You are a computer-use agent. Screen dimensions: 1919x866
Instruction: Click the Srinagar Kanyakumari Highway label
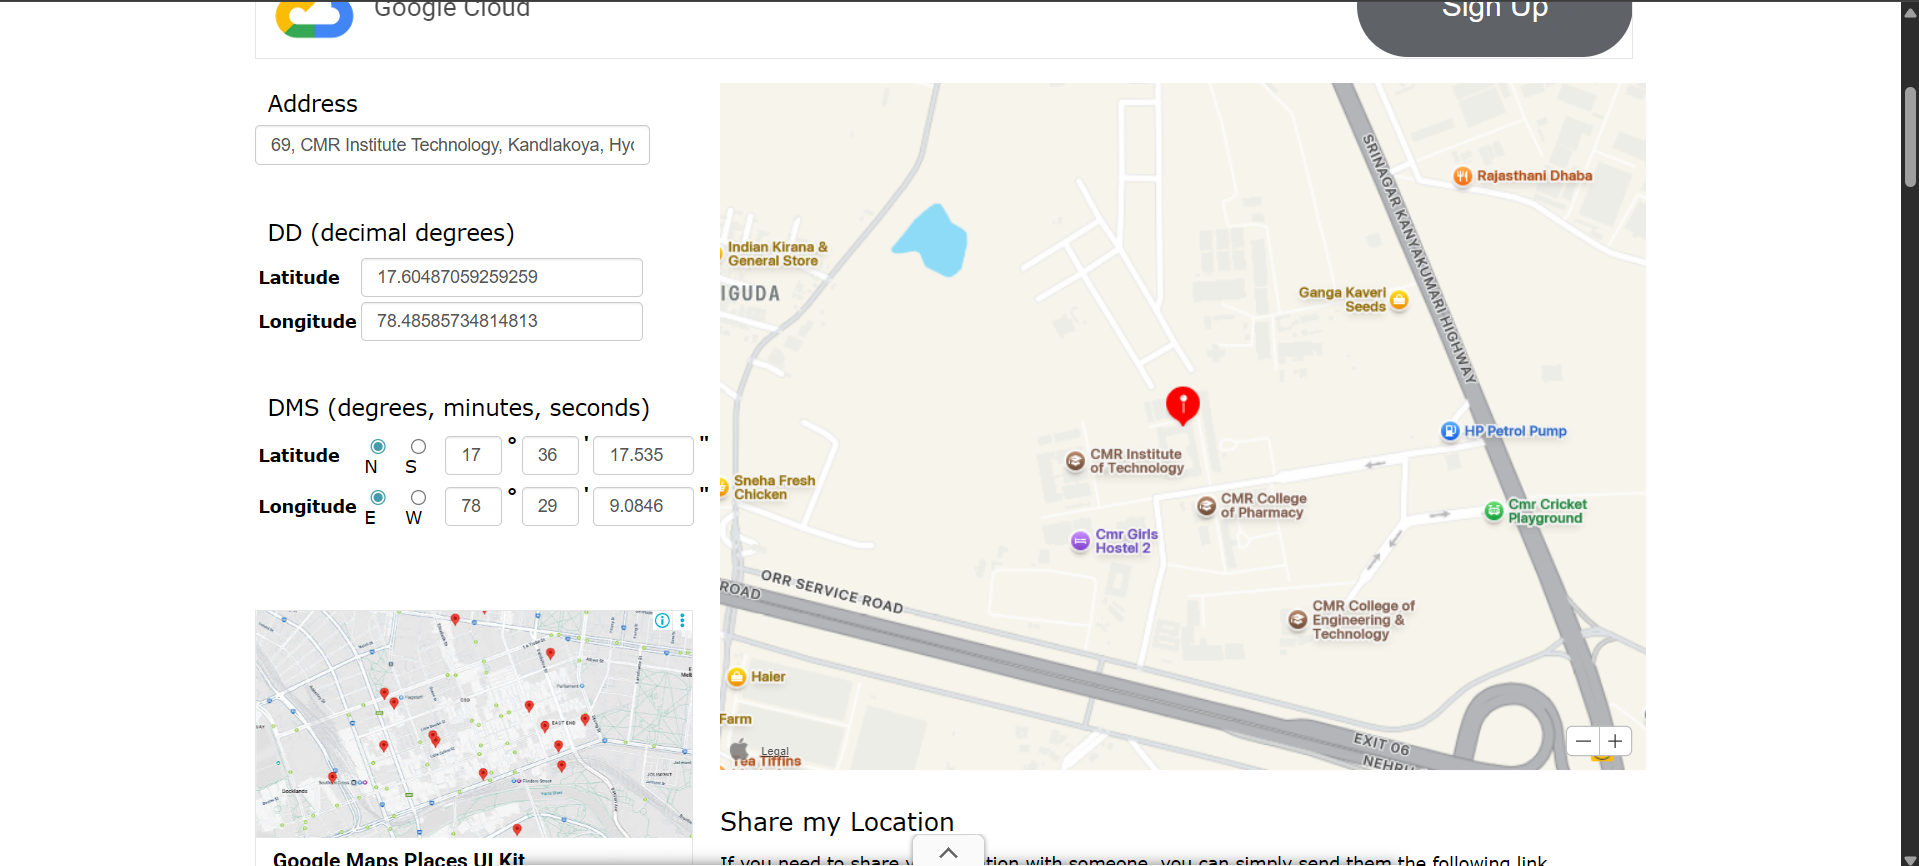click(x=1419, y=259)
